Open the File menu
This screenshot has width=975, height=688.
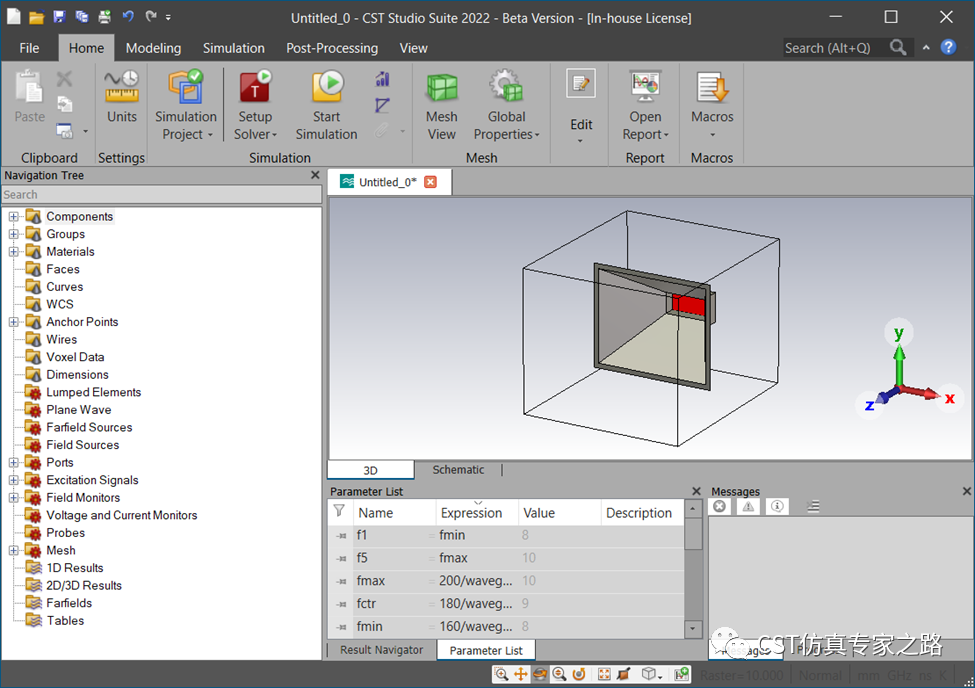[29, 48]
